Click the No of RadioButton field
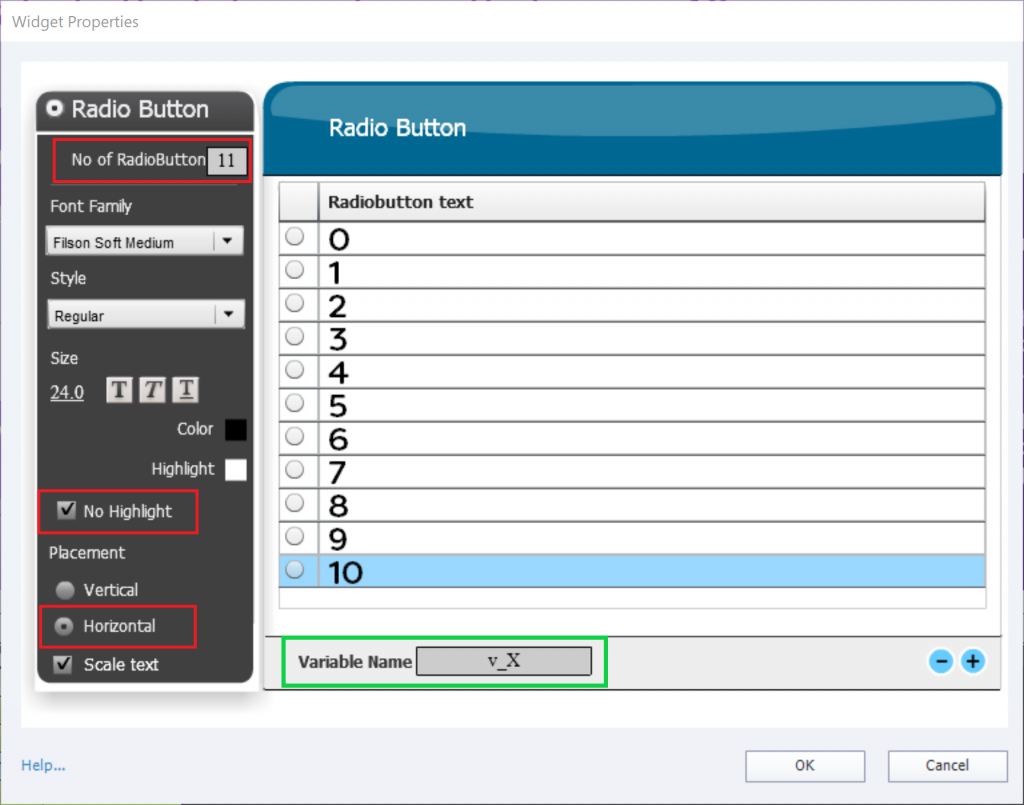The image size is (1024, 805). 226,161
